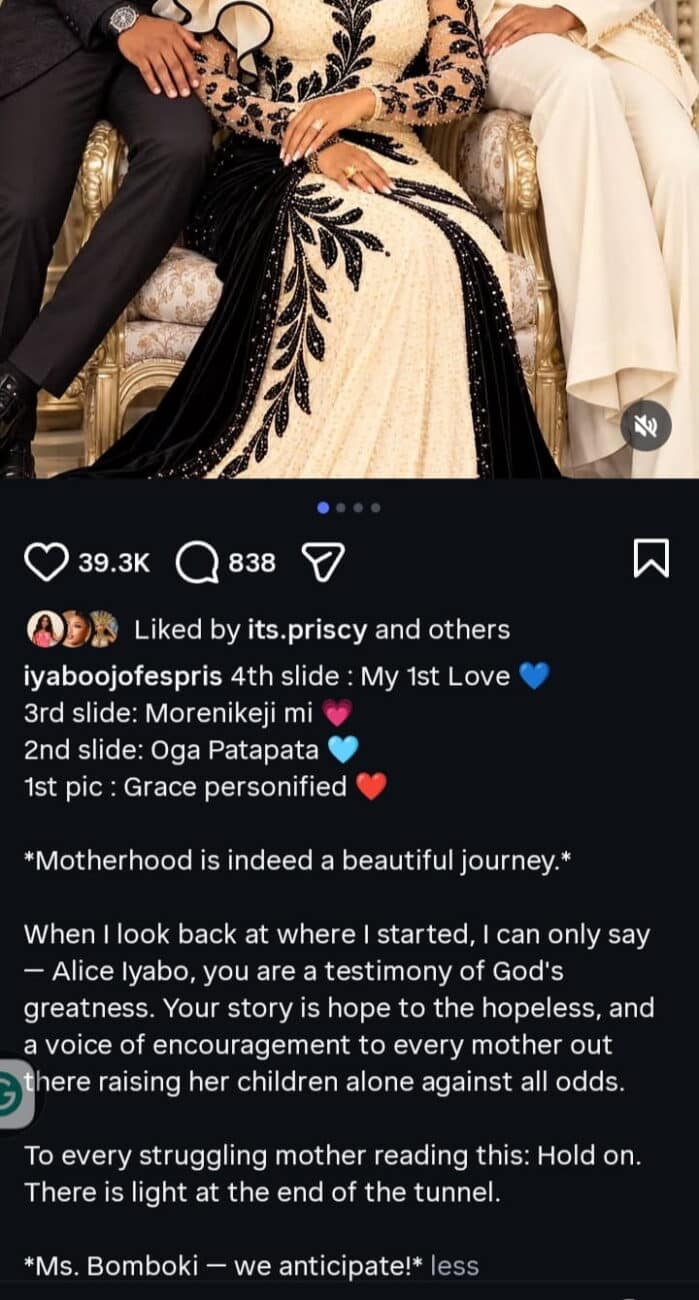Screen dimensions: 699x1300
Task: Tap the red heart emoji in caption
Action: (x=371, y=787)
